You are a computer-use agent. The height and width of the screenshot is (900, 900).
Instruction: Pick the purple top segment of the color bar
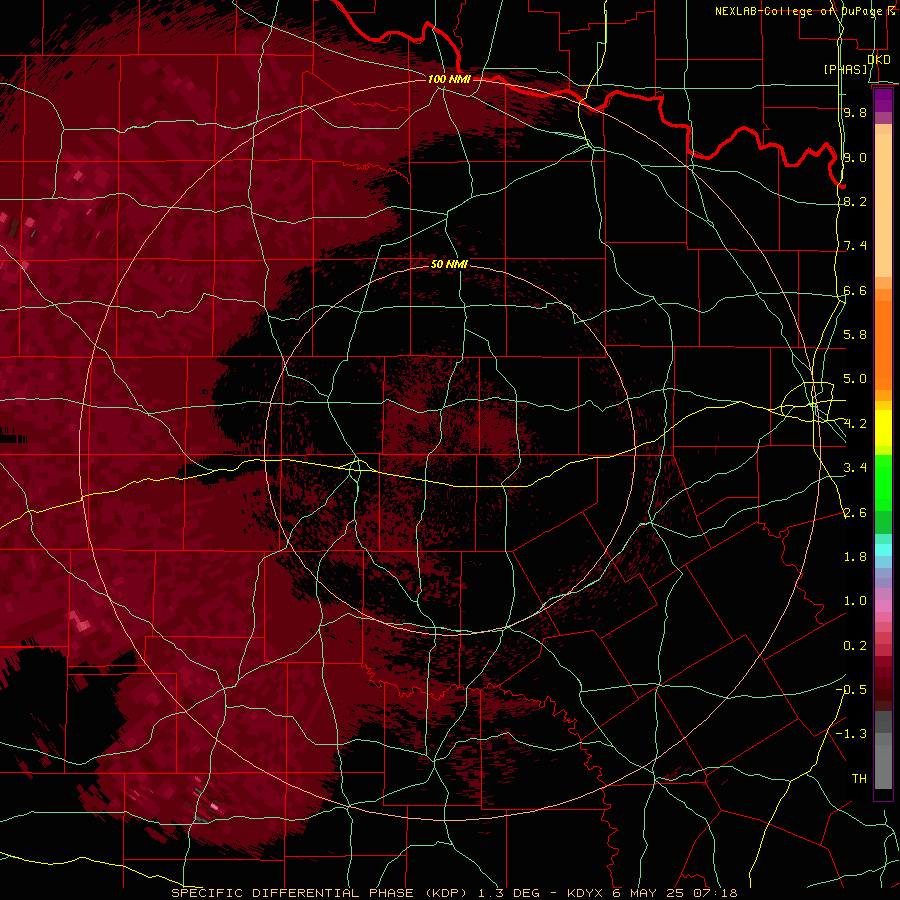click(883, 100)
